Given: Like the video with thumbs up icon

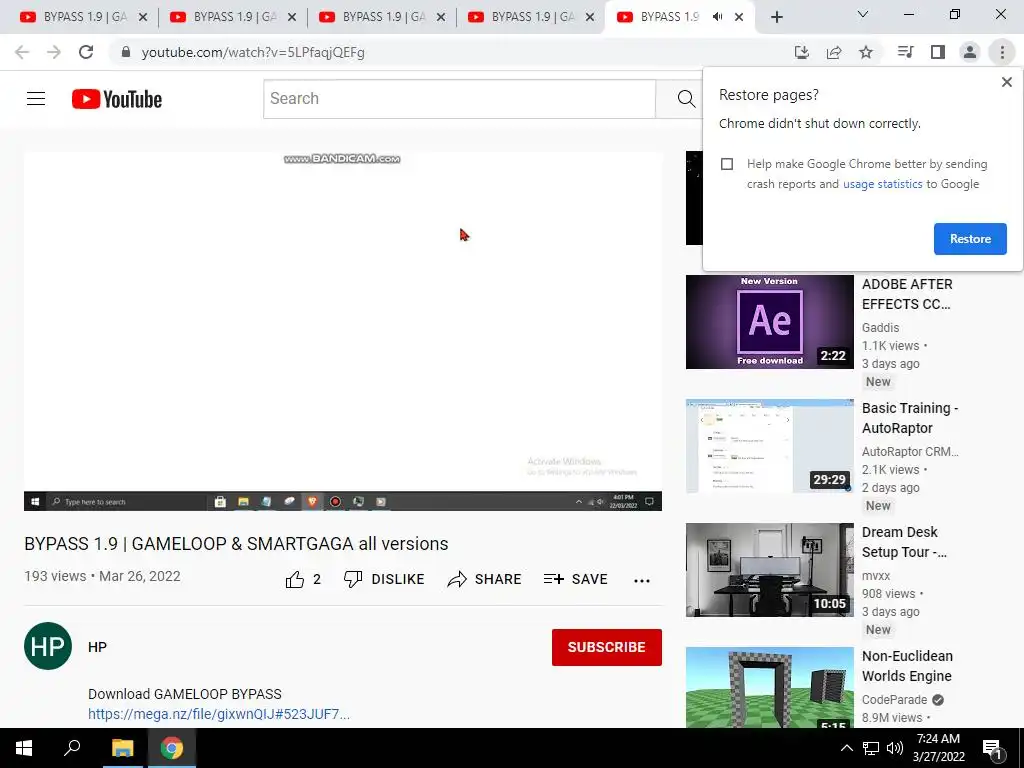Looking at the screenshot, I should point(295,579).
